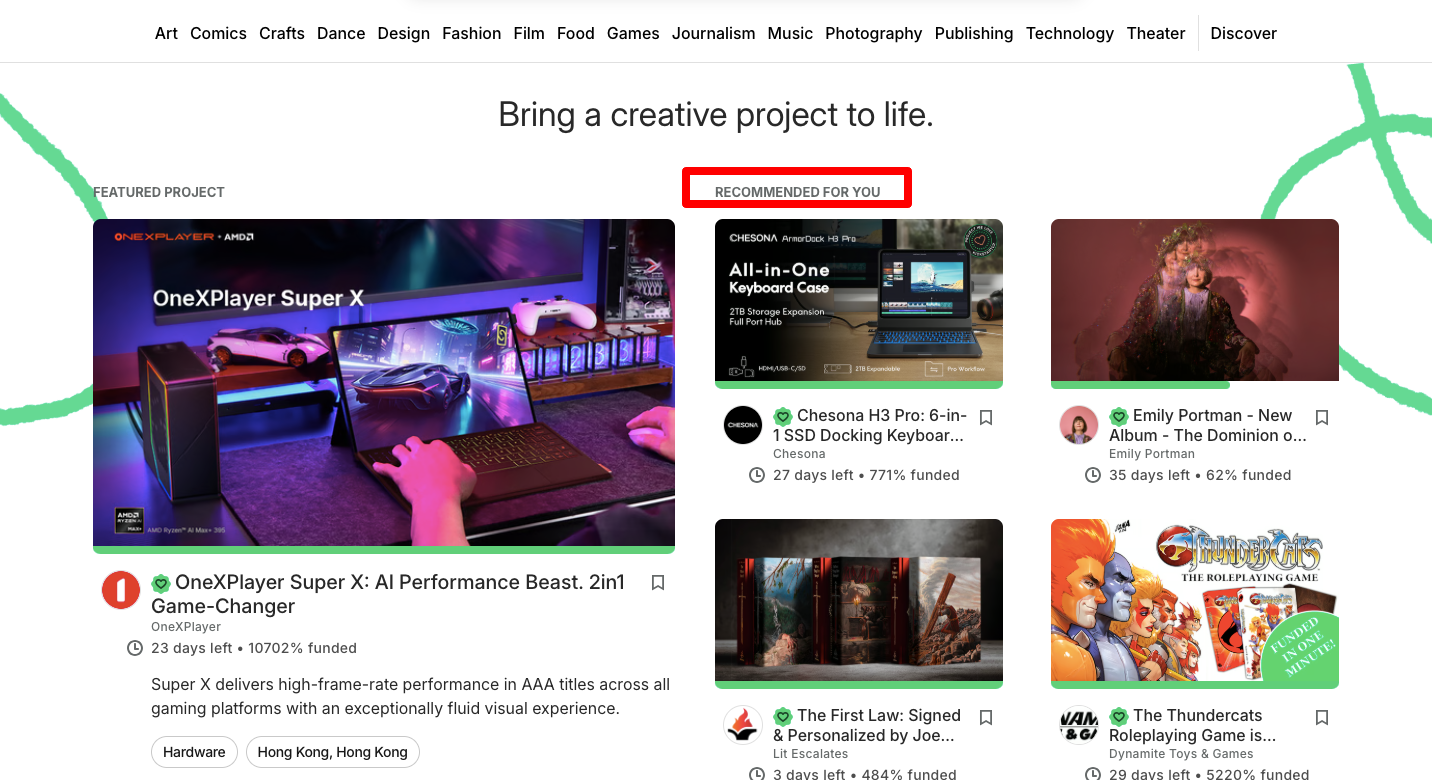Open the Chesona creator avatar icon
Image resolution: width=1432 pixels, height=780 pixels.
point(743,425)
